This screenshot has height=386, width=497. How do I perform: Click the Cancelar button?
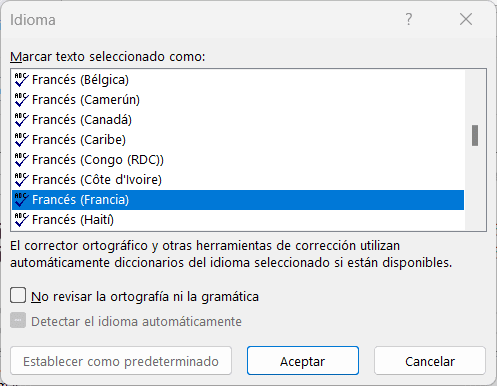pos(430,361)
